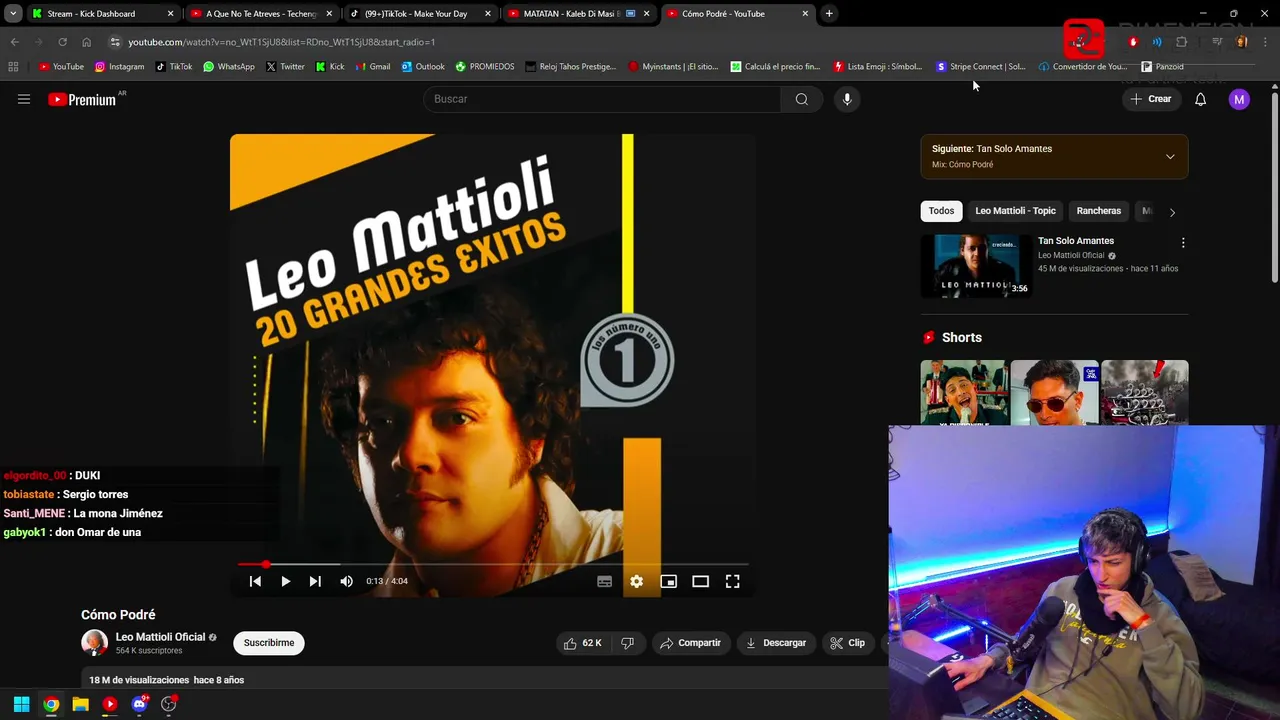Open Chrome tab search dropdown

click(13, 14)
